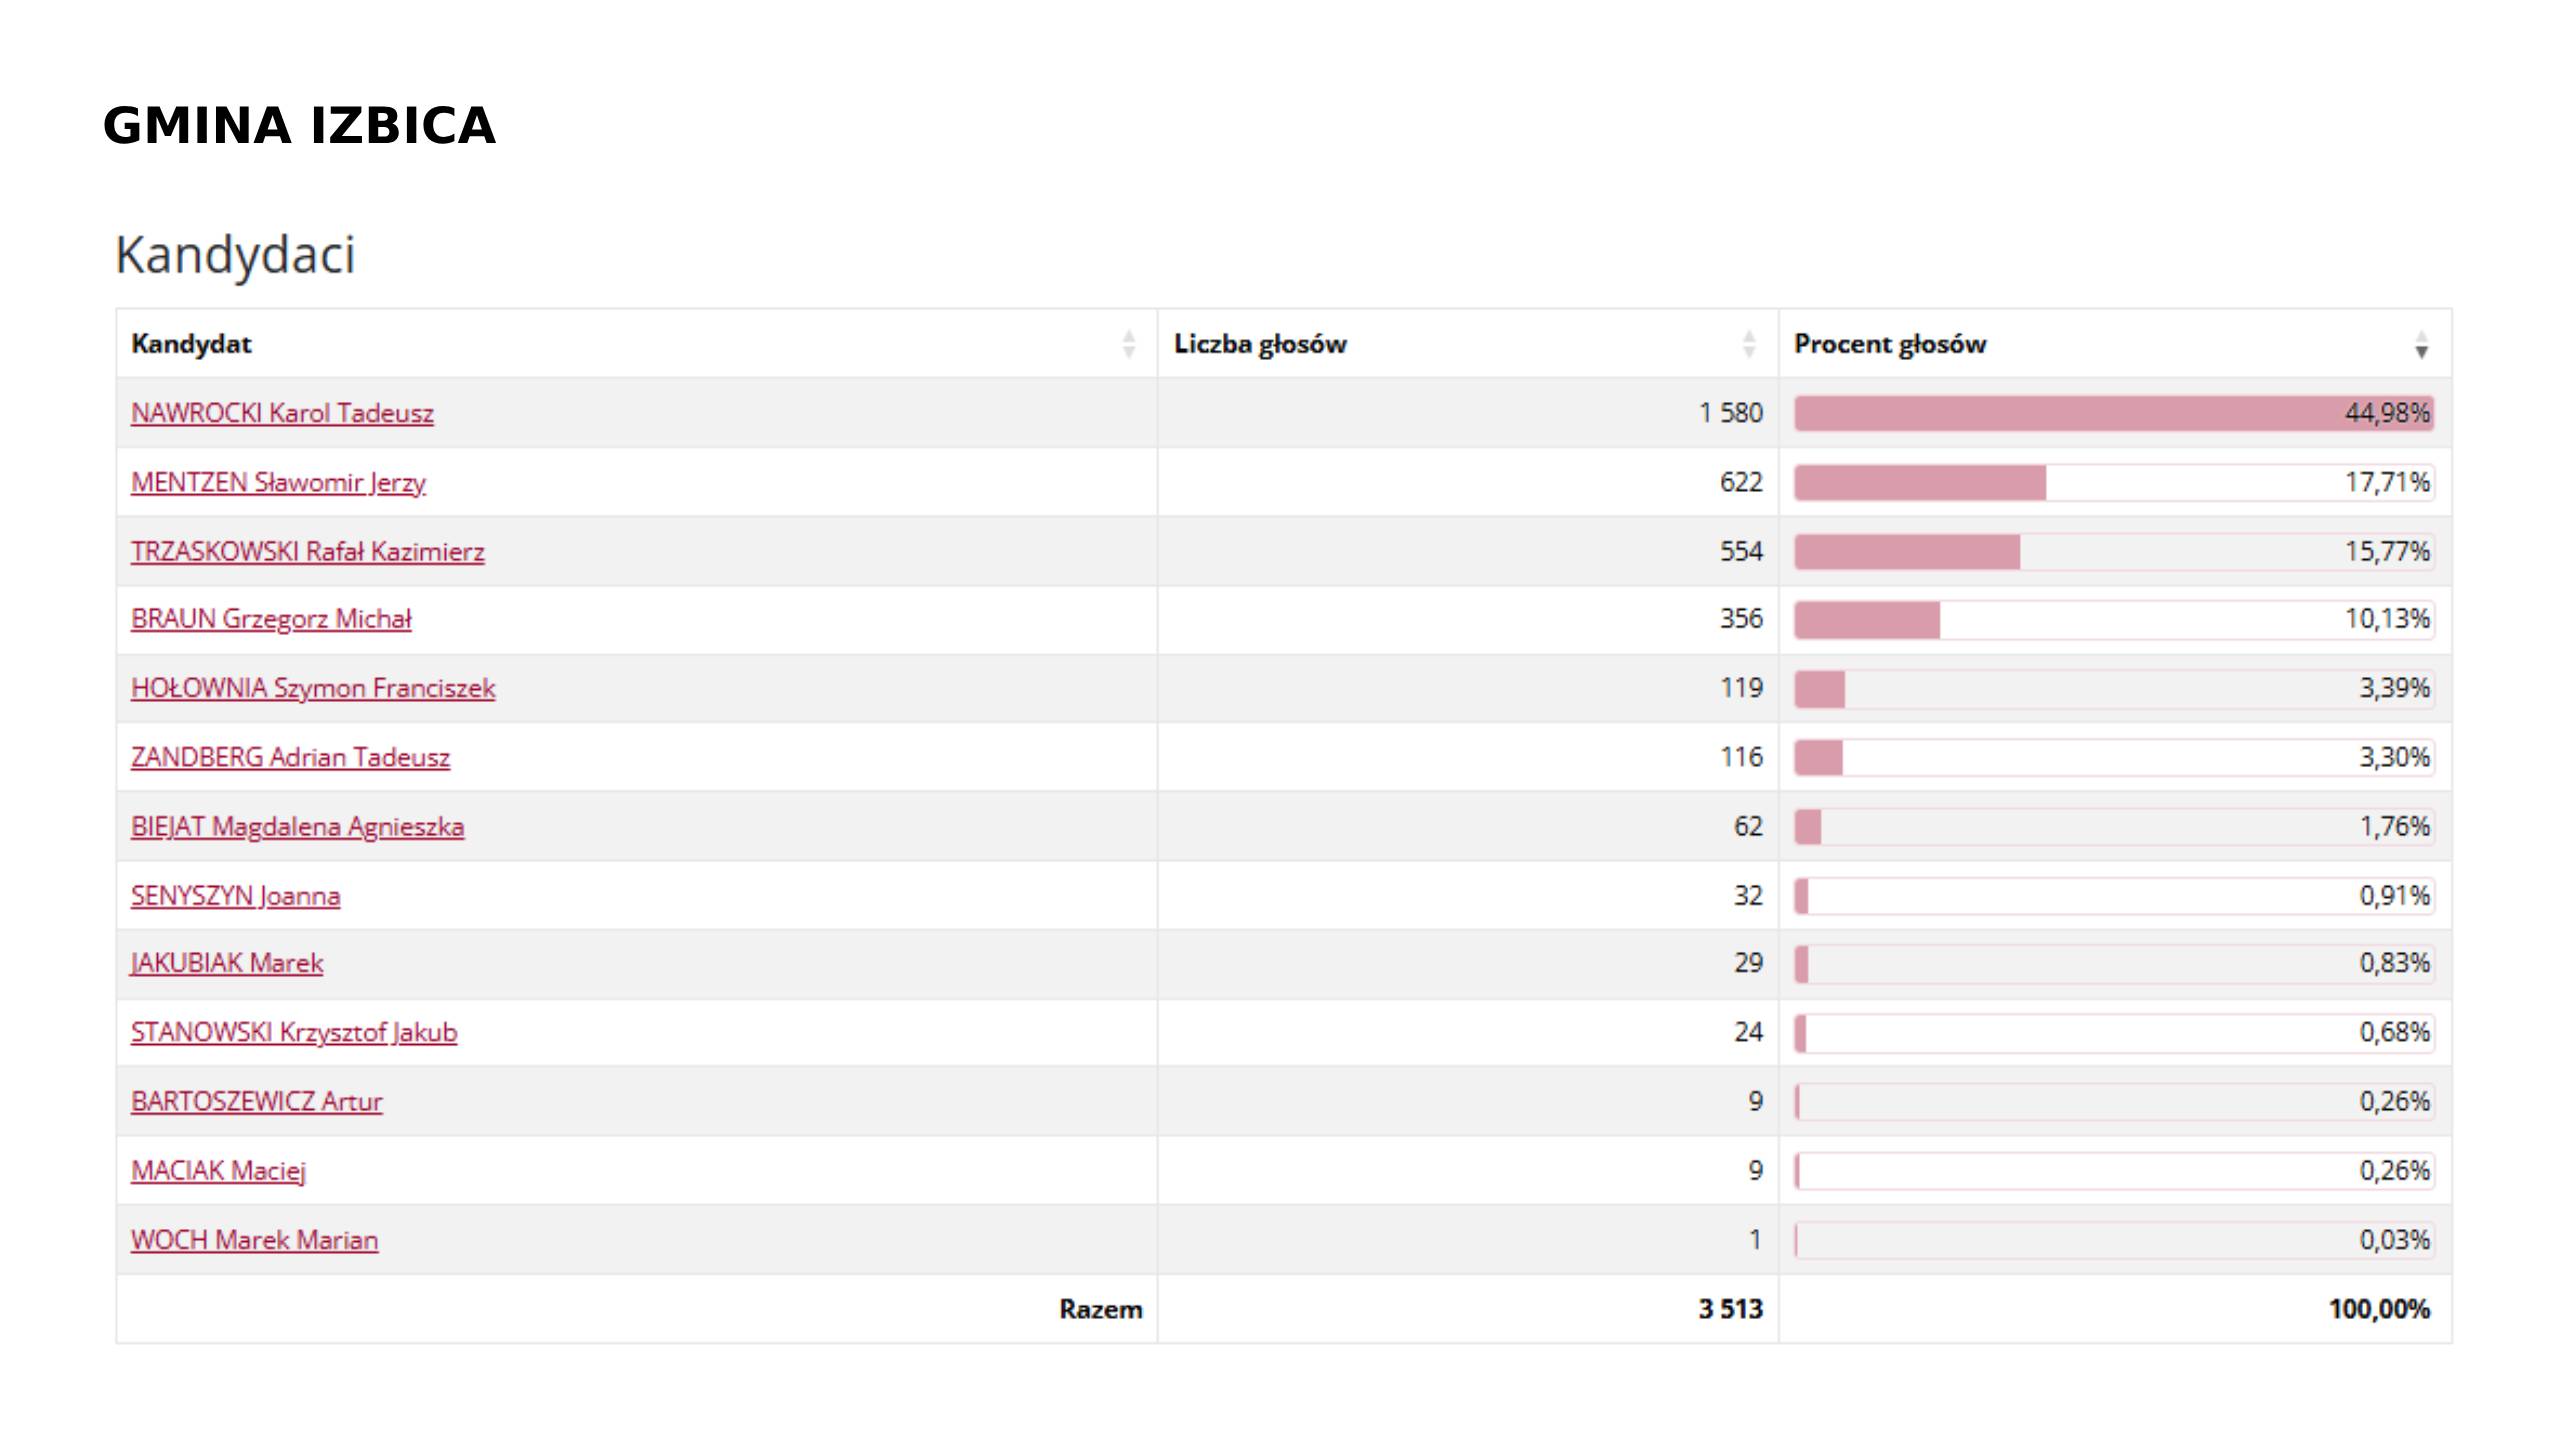Open ZANDBERG Adrian Tadeusz link
This screenshot has height=1440, width=2560.
point(290,757)
